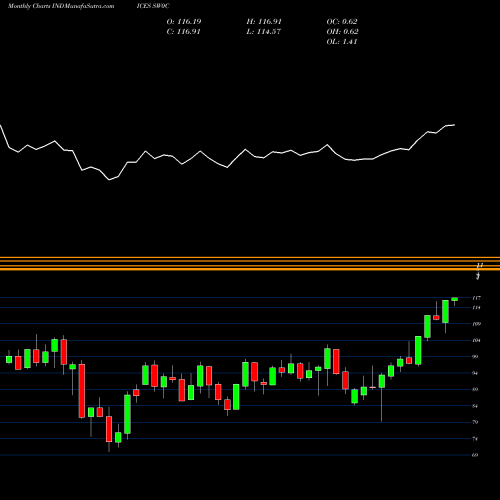Click the 89 price axis label
This screenshot has height=500, width=500.
tap(475, 389)
